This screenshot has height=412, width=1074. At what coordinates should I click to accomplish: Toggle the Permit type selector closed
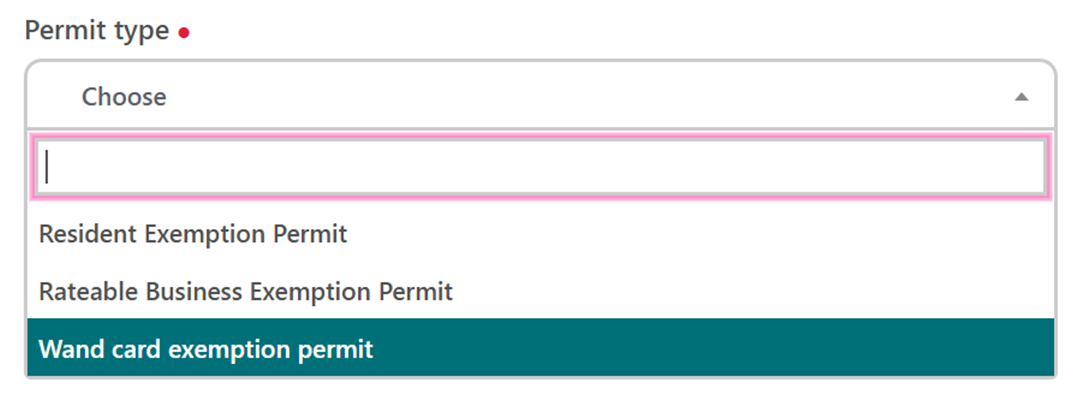click(1021, 97)
